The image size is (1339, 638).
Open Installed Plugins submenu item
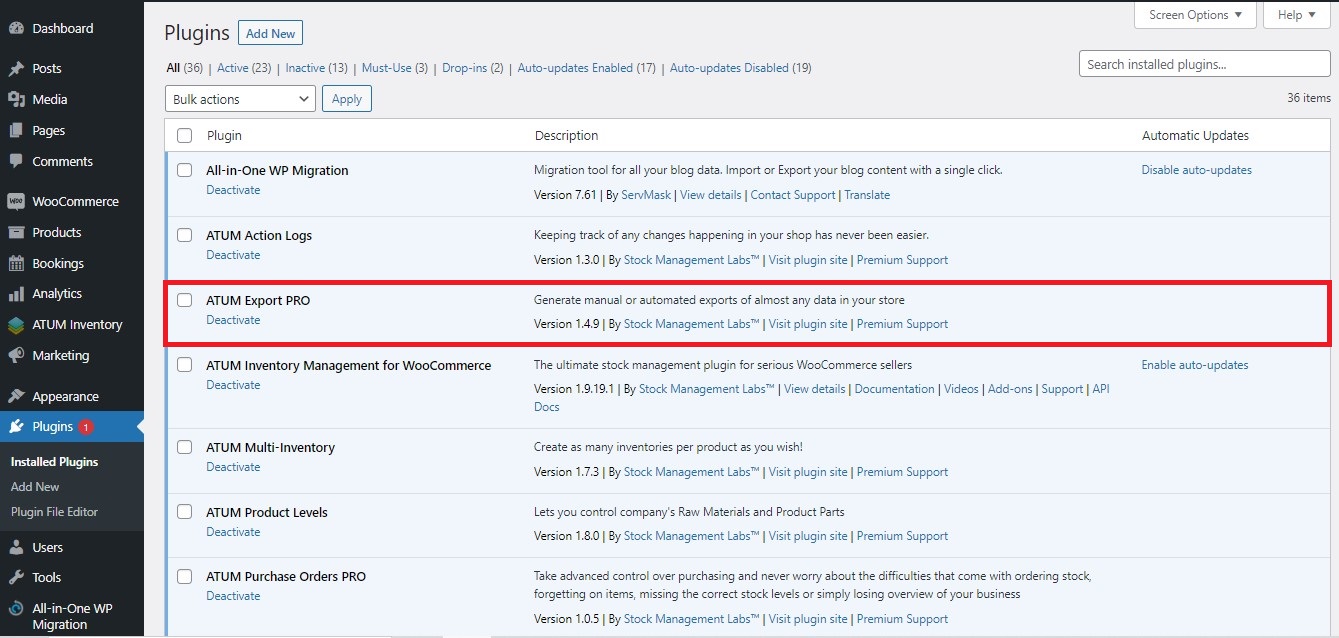click(54, 462)
